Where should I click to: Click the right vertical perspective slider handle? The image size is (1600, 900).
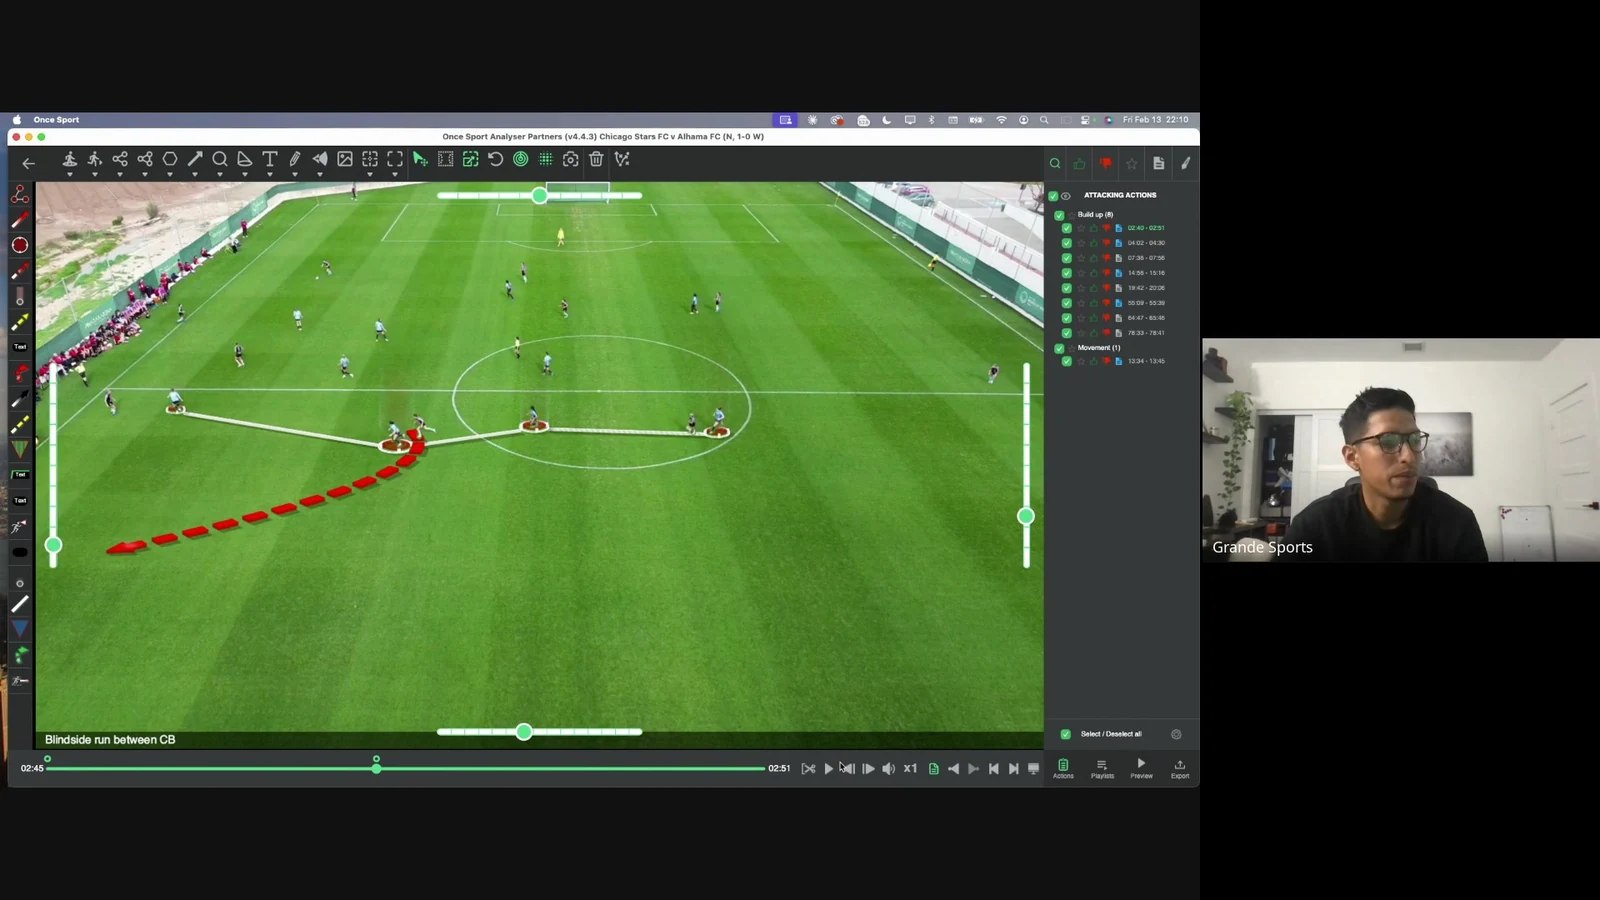tap(1026, 516)
